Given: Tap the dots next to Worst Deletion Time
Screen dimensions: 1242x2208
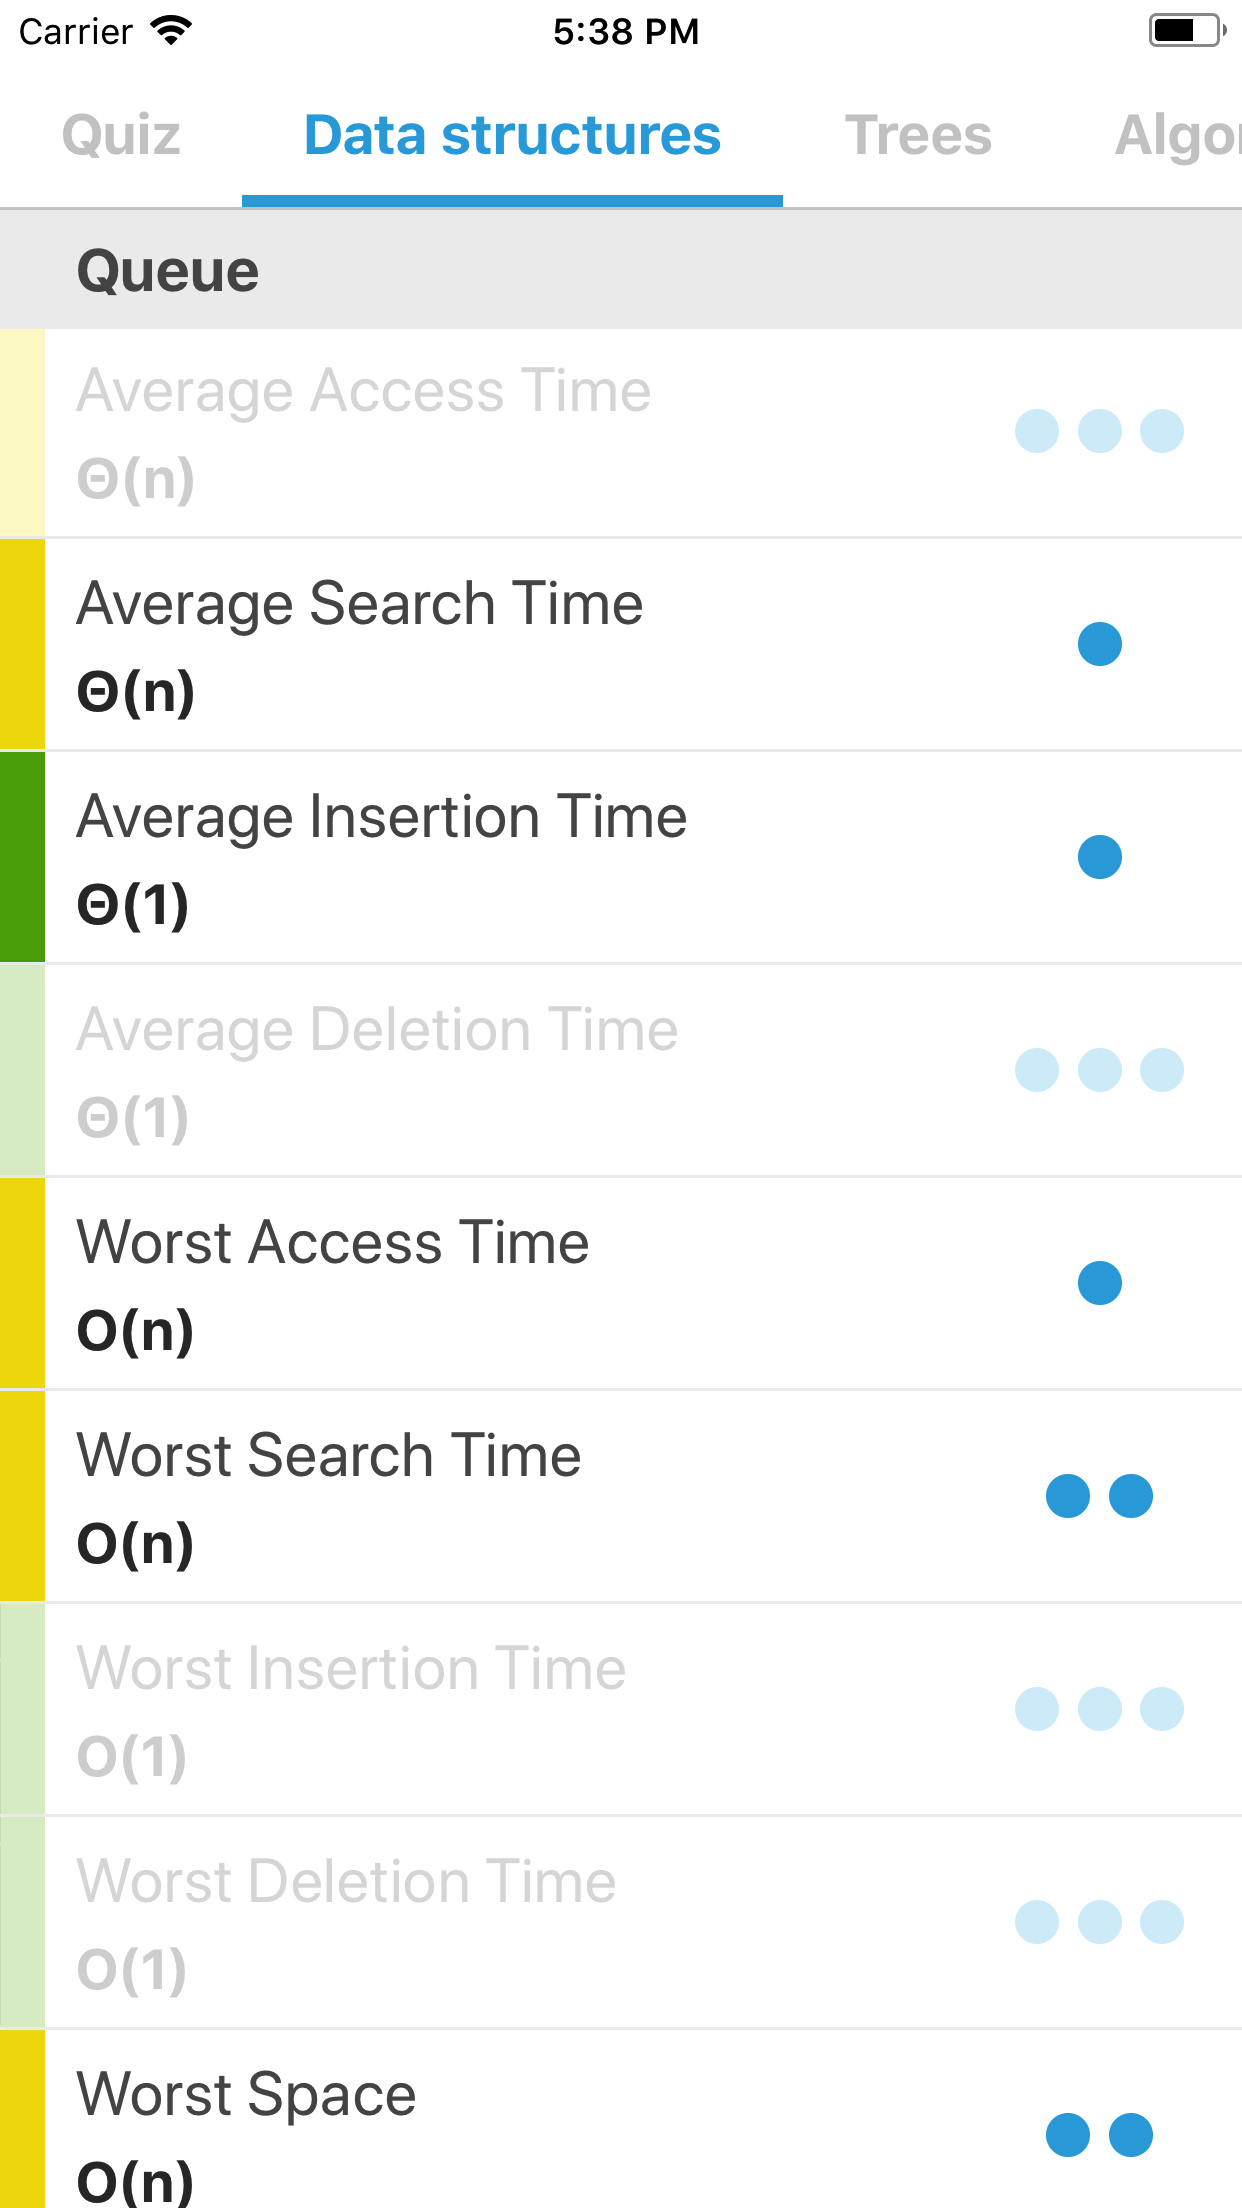Looking at the screenshot, I should pyautogui.click(x=1099, y=1922).
